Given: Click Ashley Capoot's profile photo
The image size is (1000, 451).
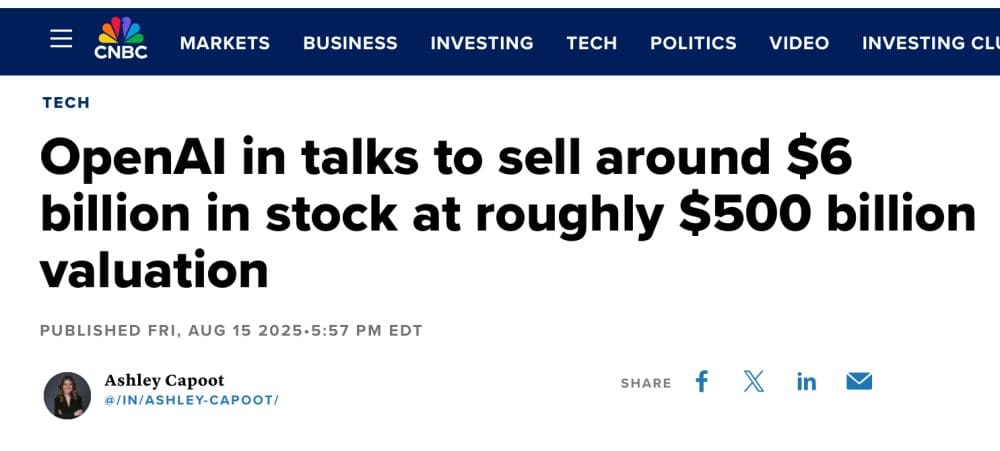Looking at the screenshot, I should click(x=67, y=395).
